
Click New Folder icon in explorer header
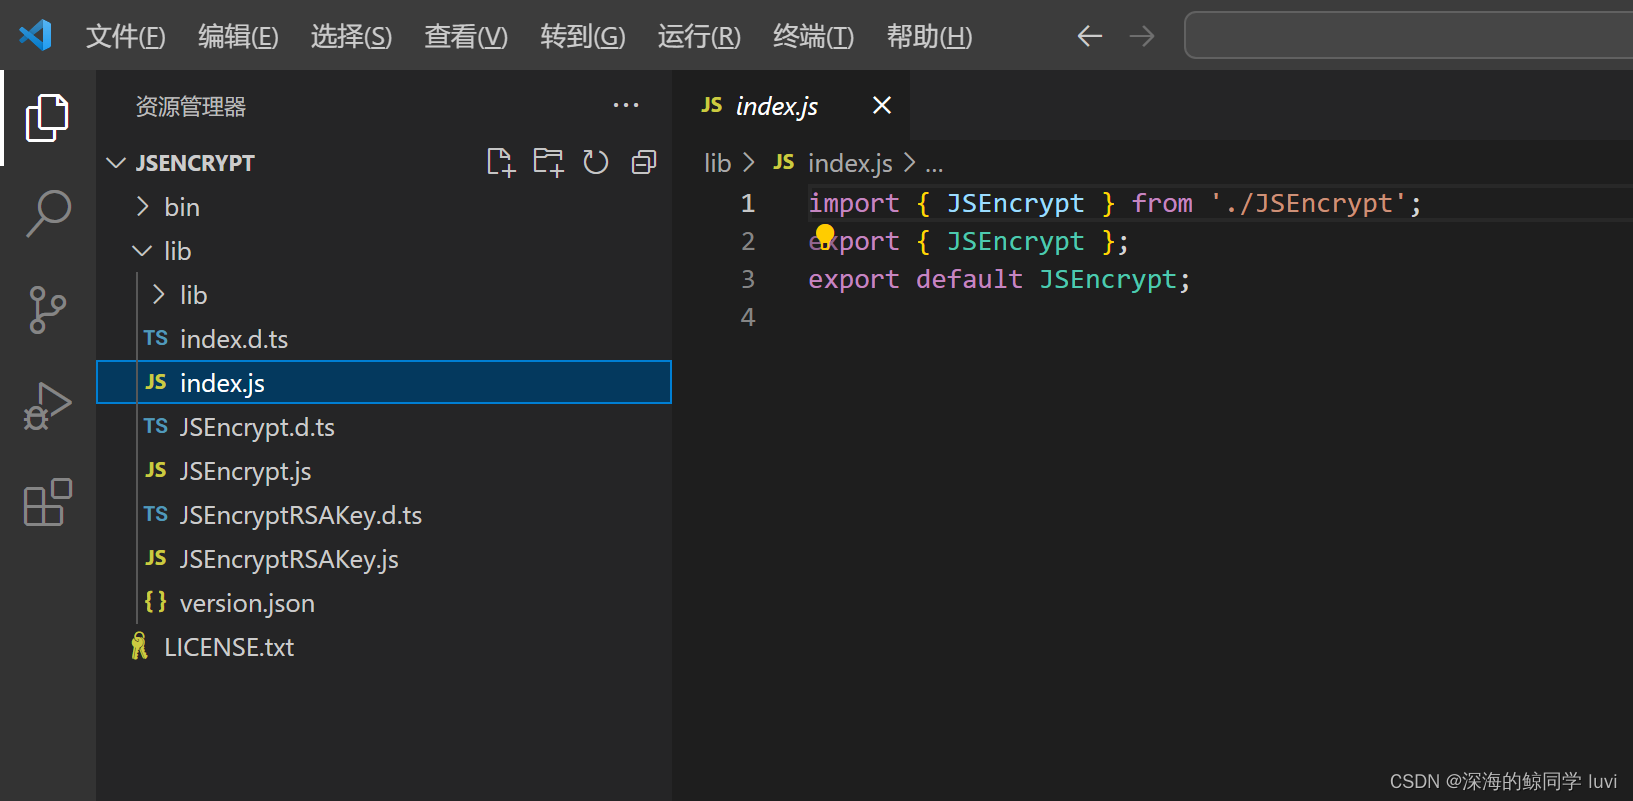coord(548,162)
